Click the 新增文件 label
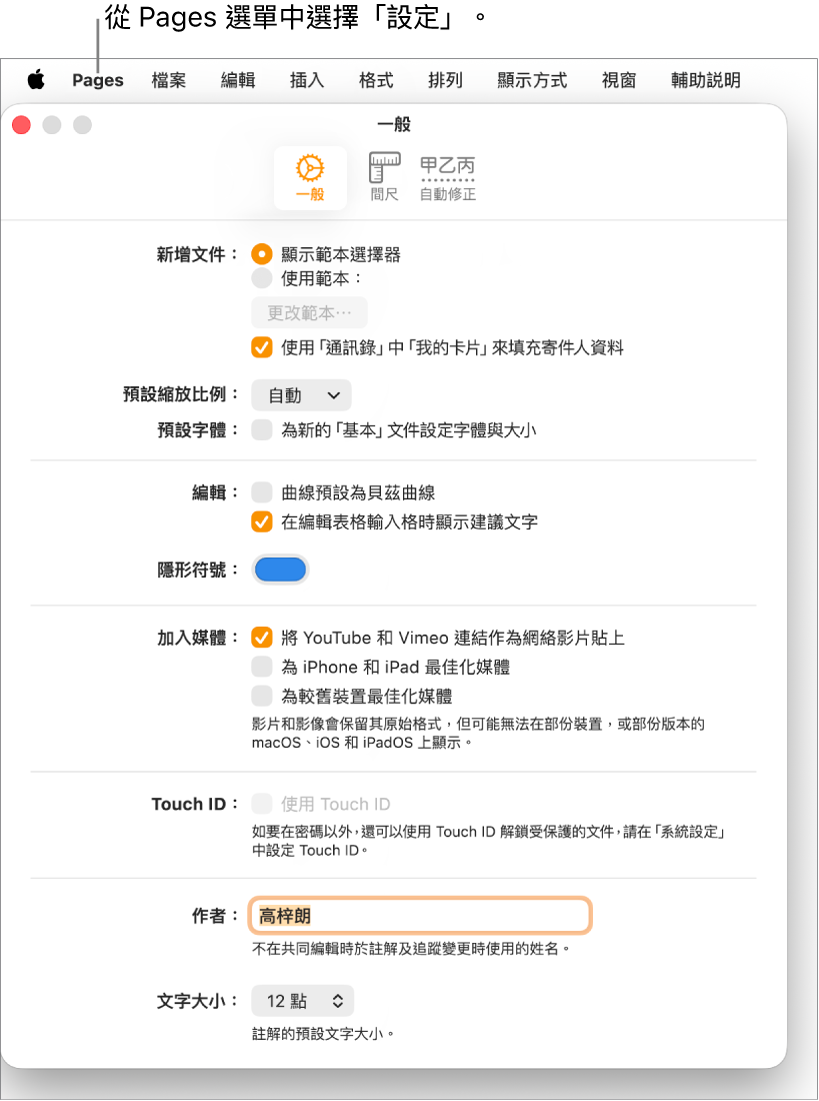The width and height of the screenshot is (819, 1101). (x=197, y=254)
